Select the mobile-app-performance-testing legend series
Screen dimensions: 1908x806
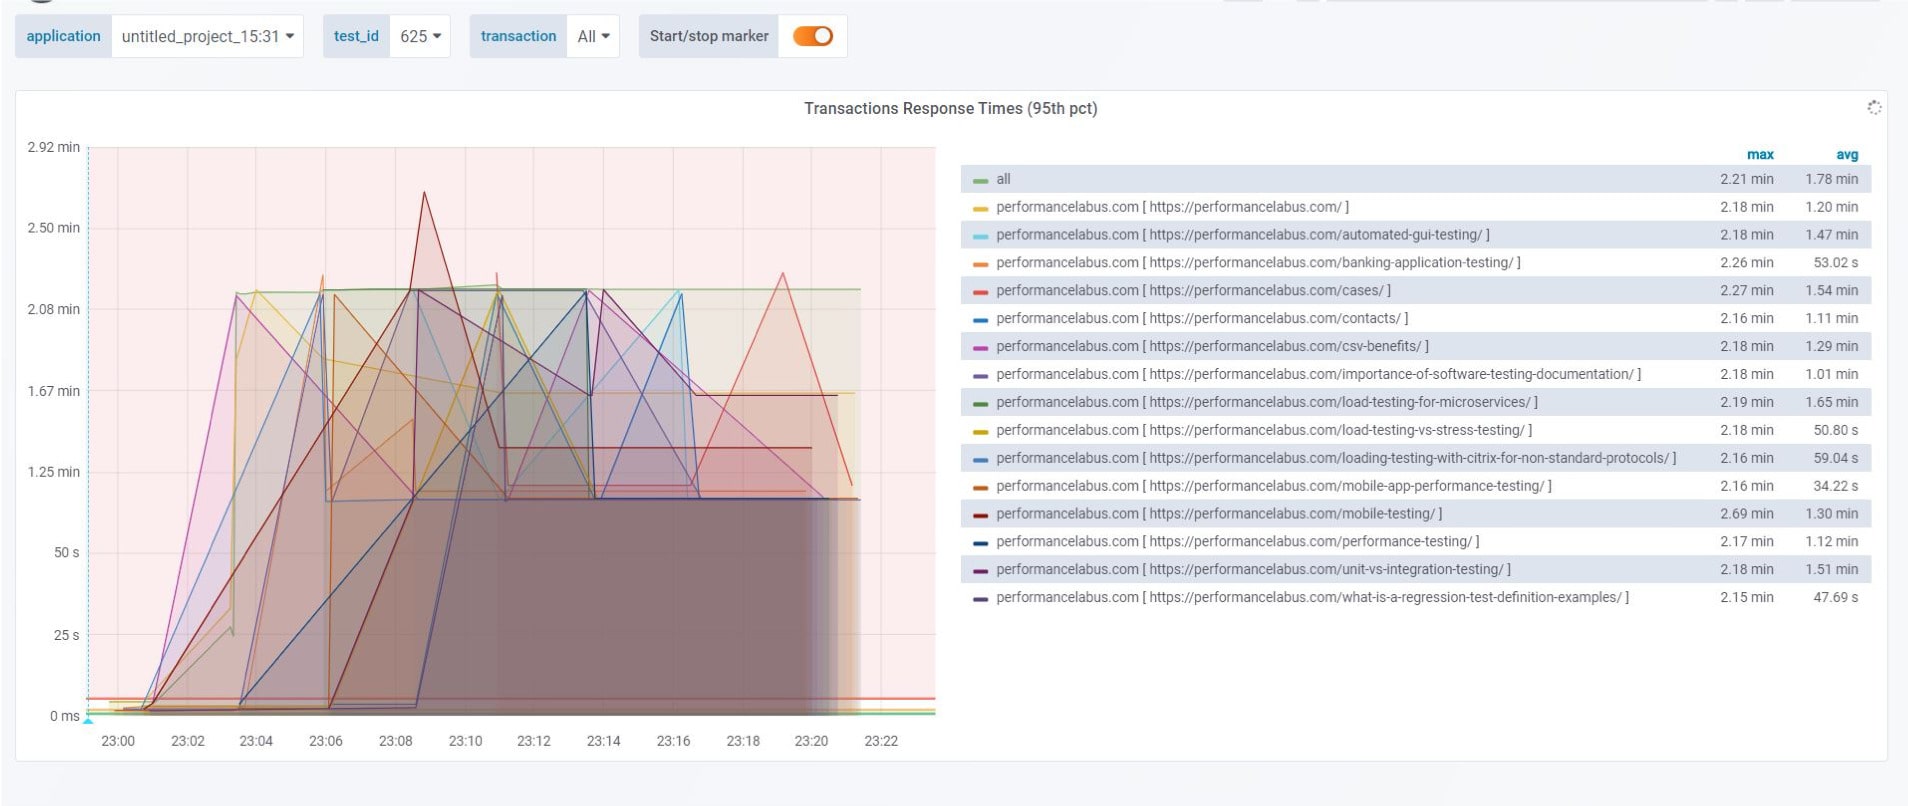click(1274, 486)
